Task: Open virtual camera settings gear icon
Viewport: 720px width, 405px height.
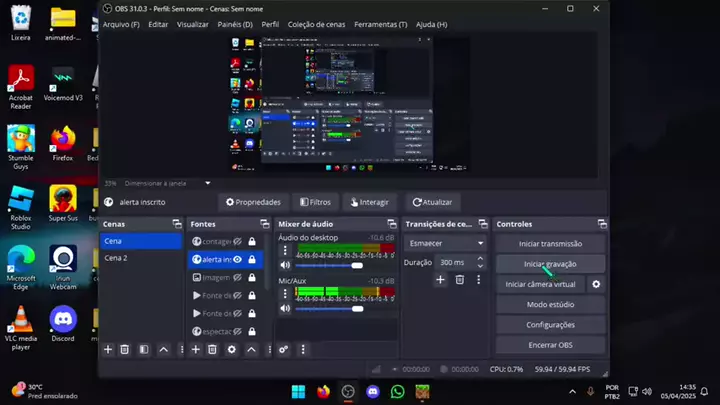Action: 596,284
